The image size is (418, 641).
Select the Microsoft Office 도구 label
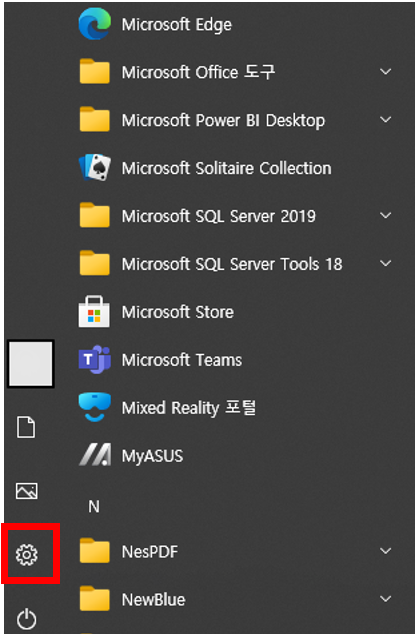198,72
